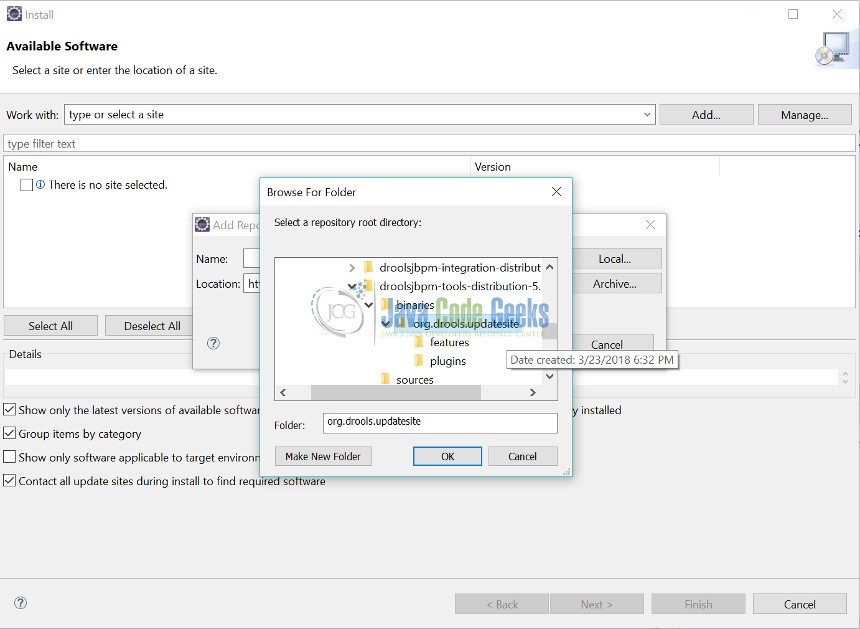
Task: Click OK in Browse For Folder
Action: pos(447,456)
